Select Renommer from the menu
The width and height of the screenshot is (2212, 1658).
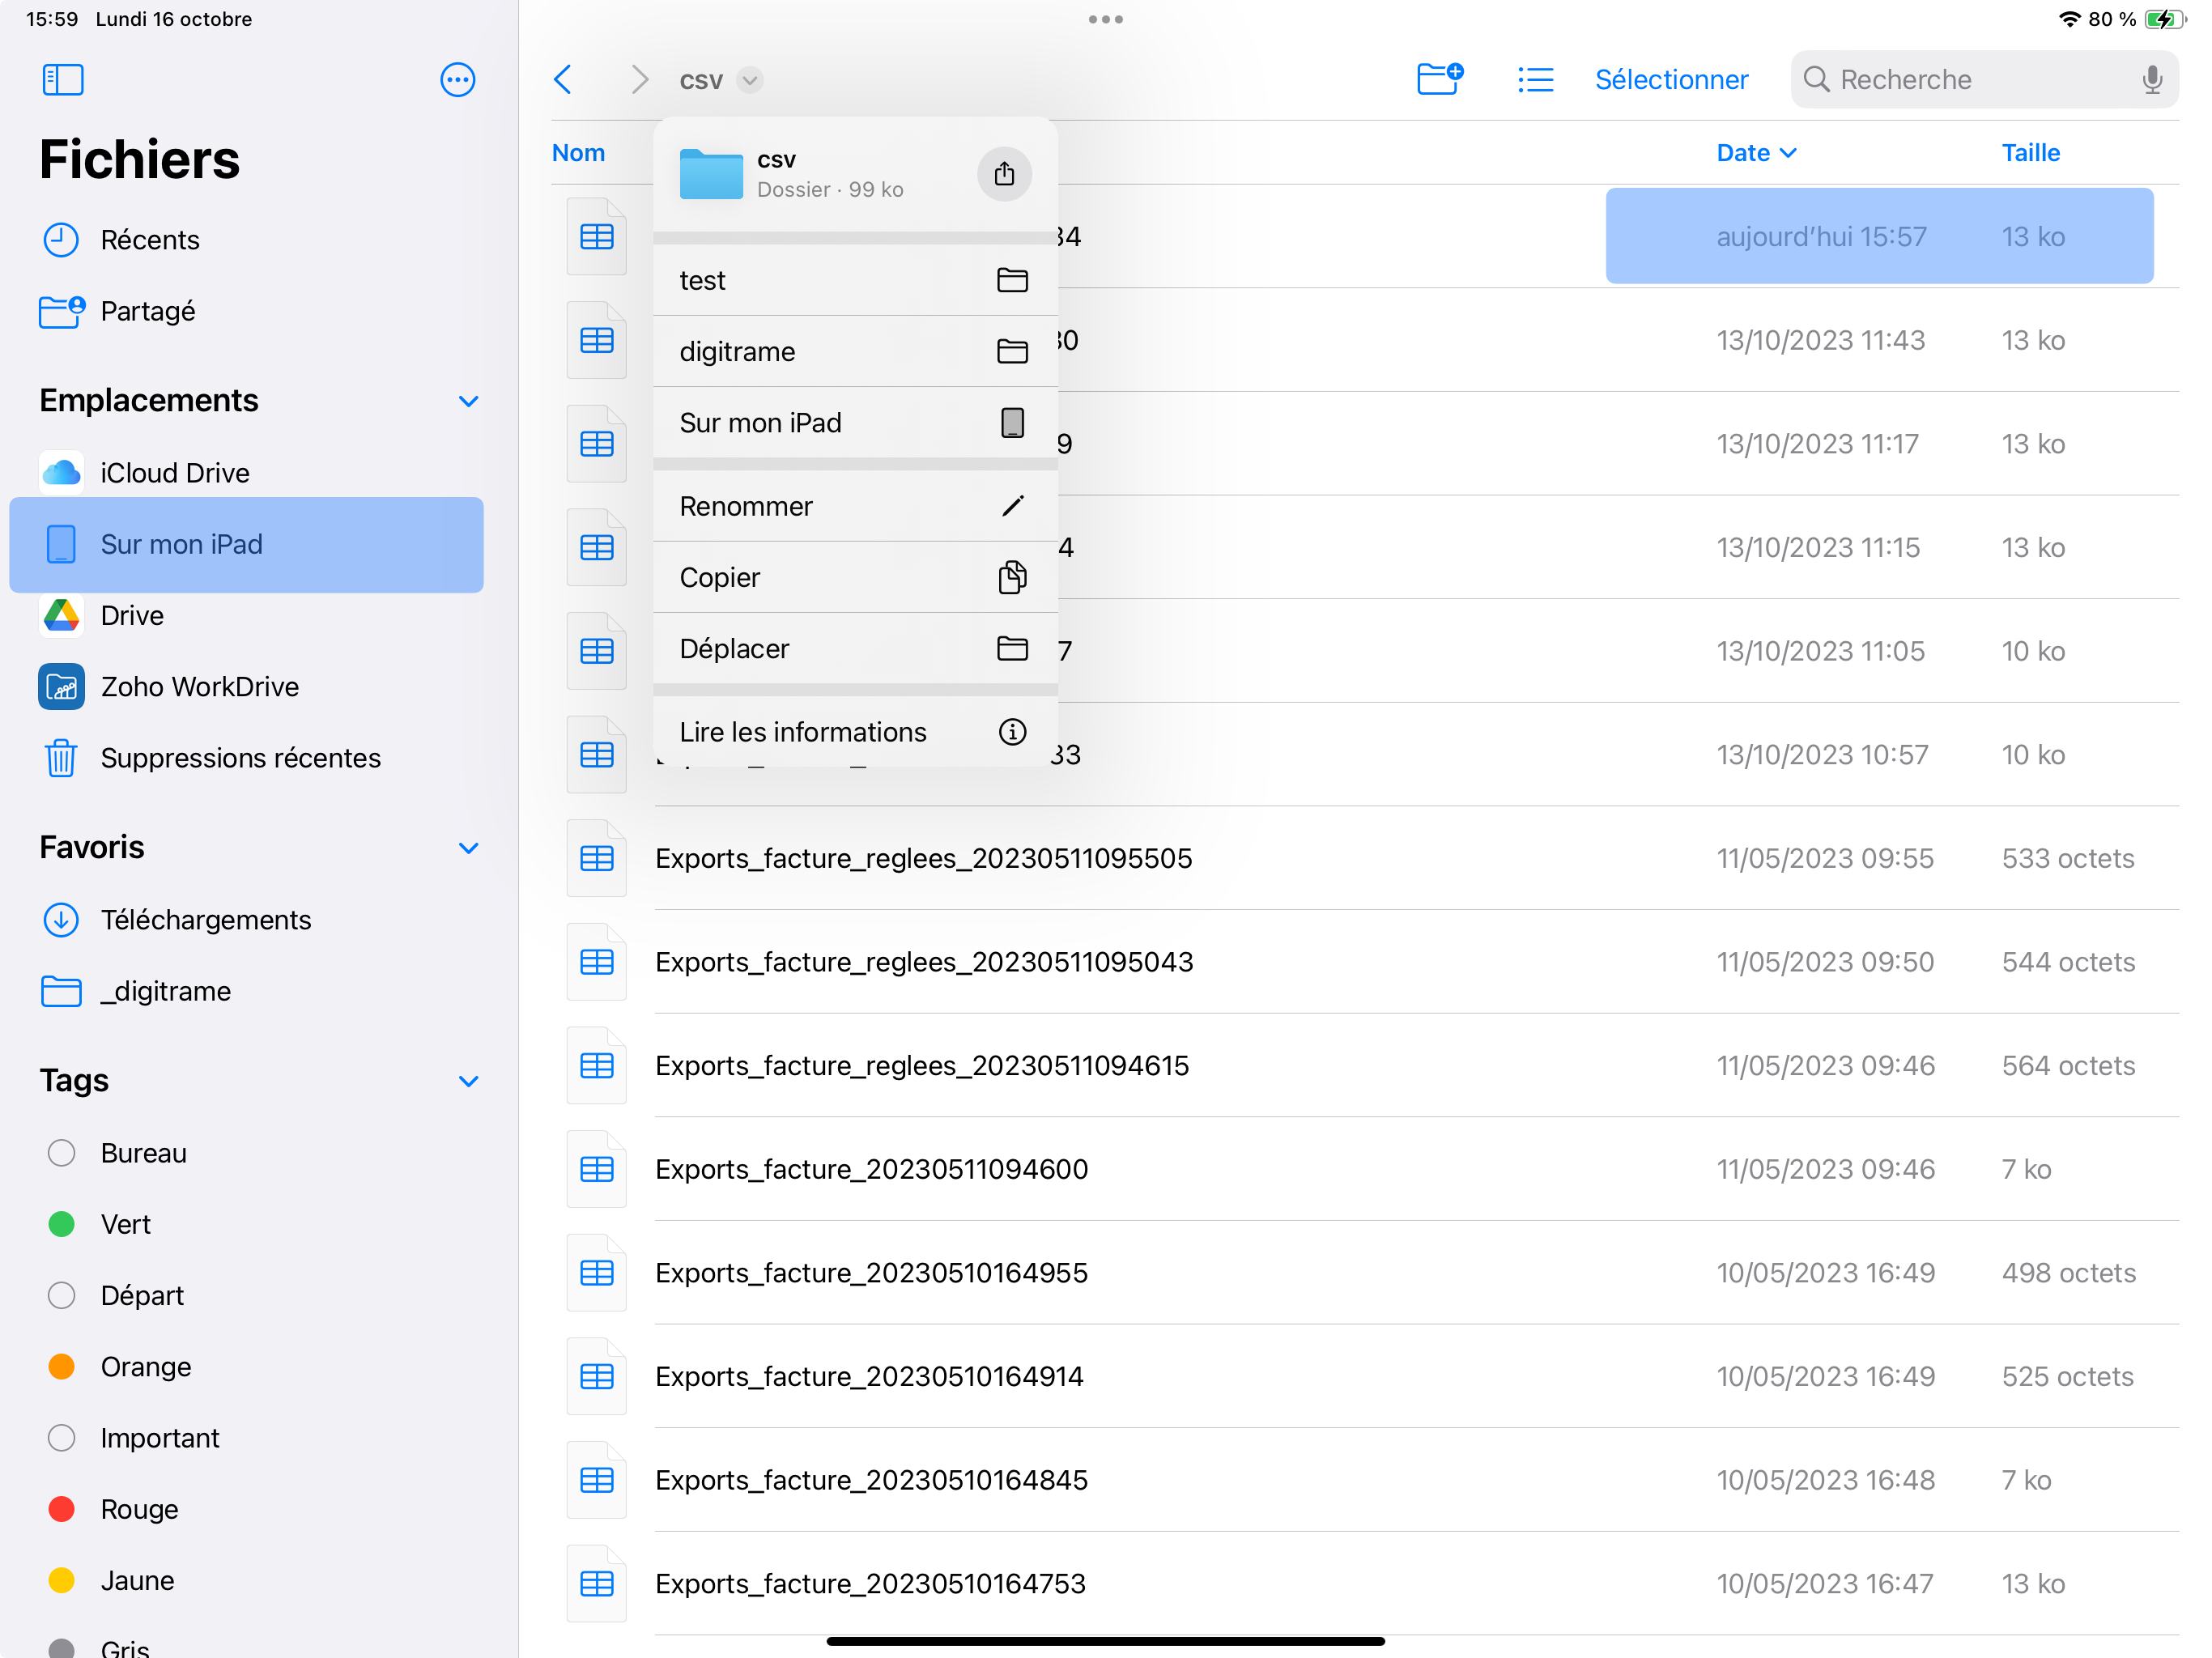pos(855,506)
